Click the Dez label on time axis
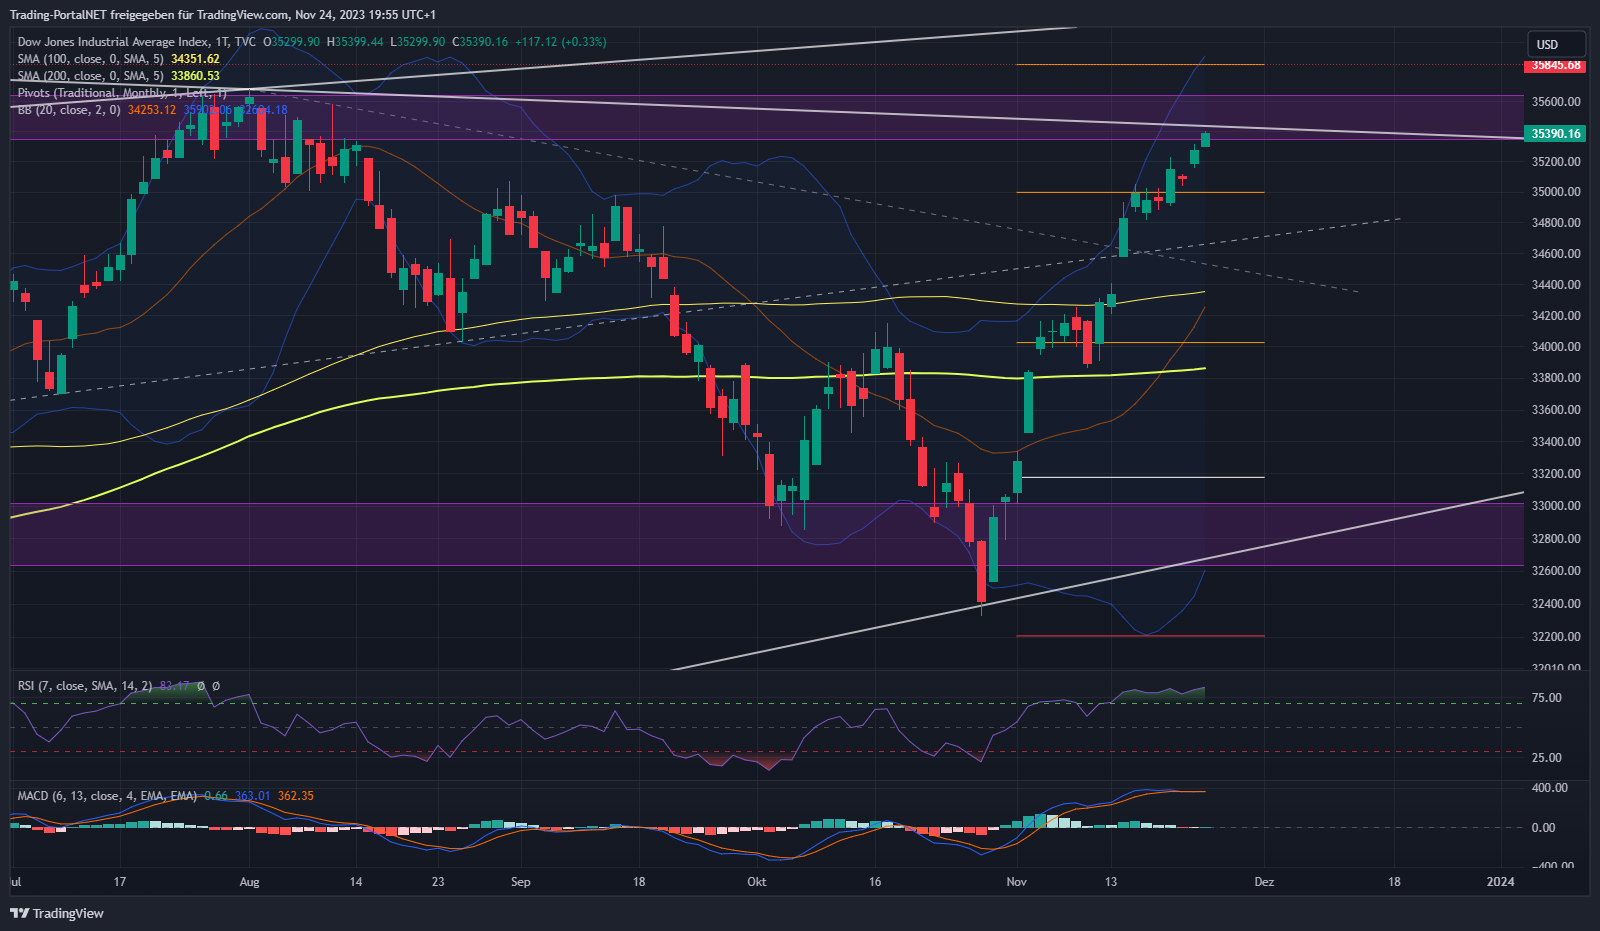The width and height of the screenshot is (1600, 931). (x=1264, y=882)
